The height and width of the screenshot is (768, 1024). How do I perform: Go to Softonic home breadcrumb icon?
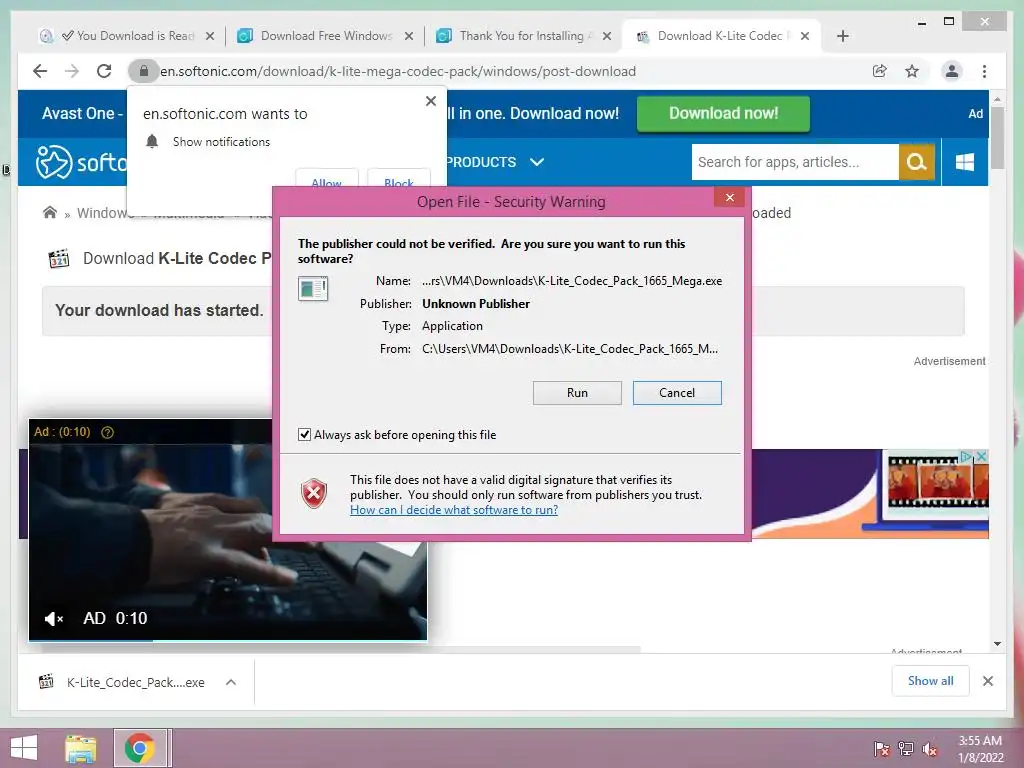[x=50, y=213]
